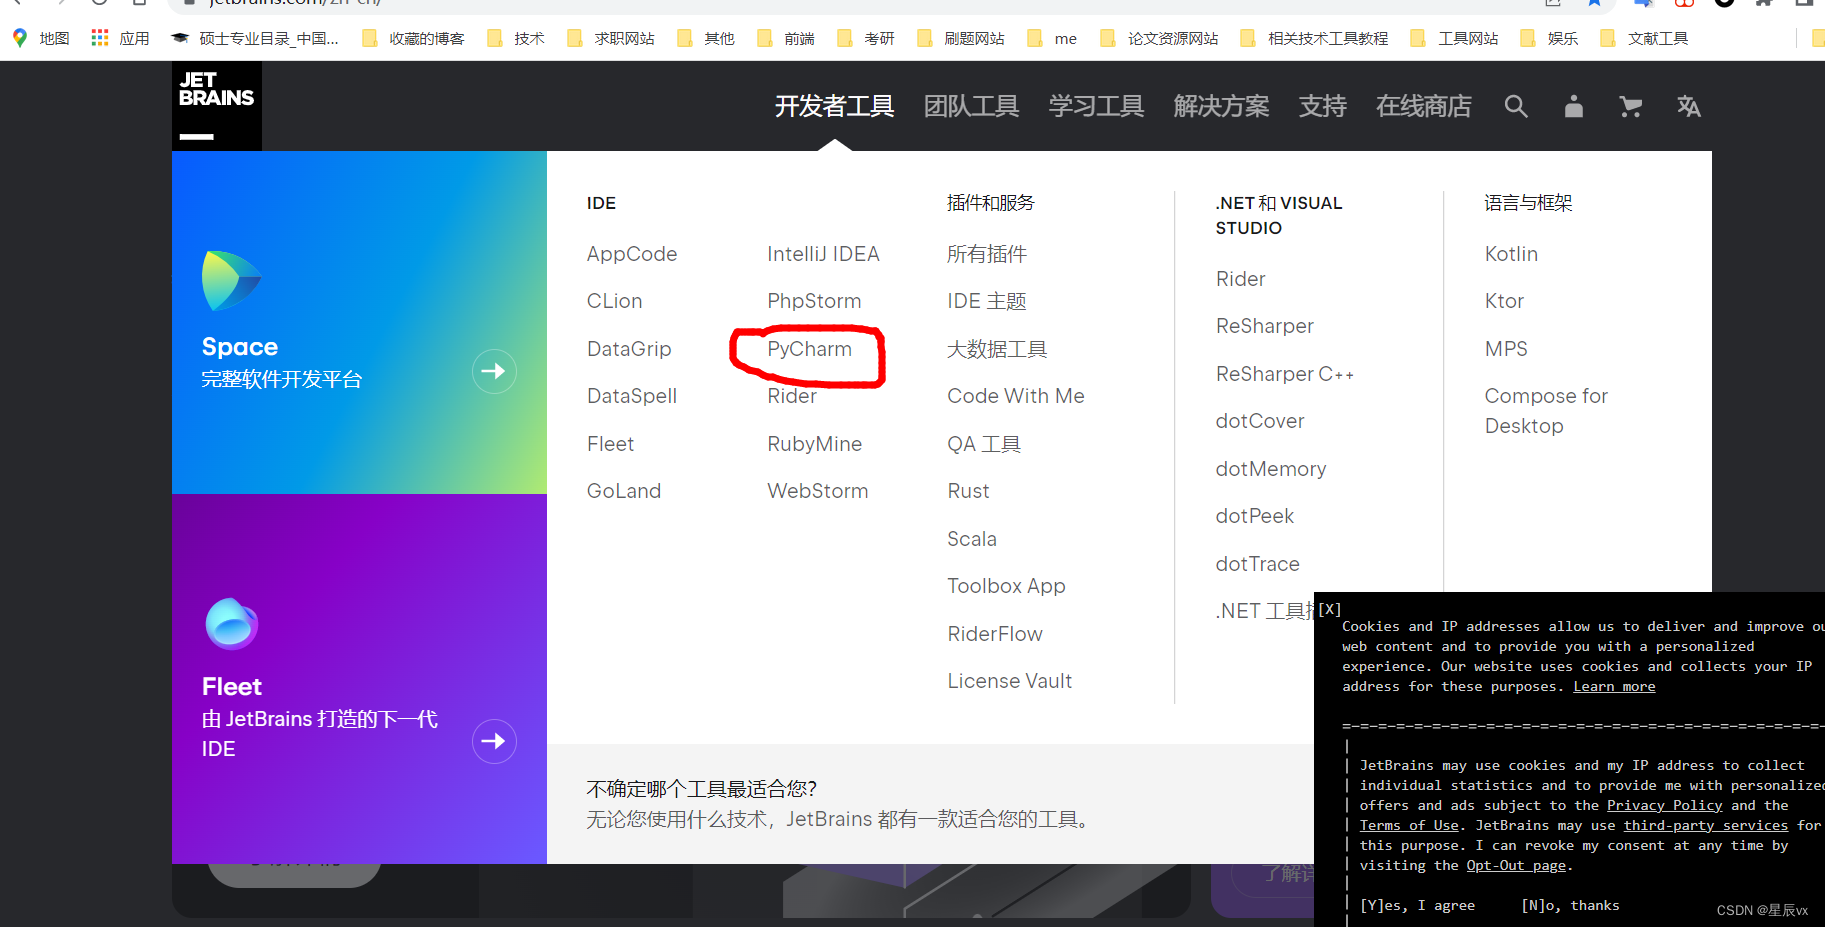Viewport: 1825px width, 927px height.
Task: Open the 在线商店 menu item
Action: click(x=1423, y=106)
